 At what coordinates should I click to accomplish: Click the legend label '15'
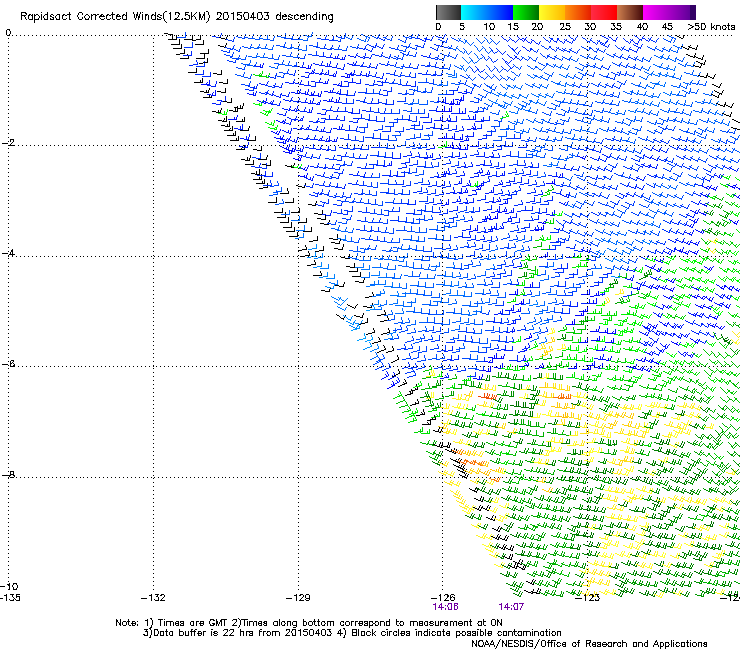(x=513, y=27)
